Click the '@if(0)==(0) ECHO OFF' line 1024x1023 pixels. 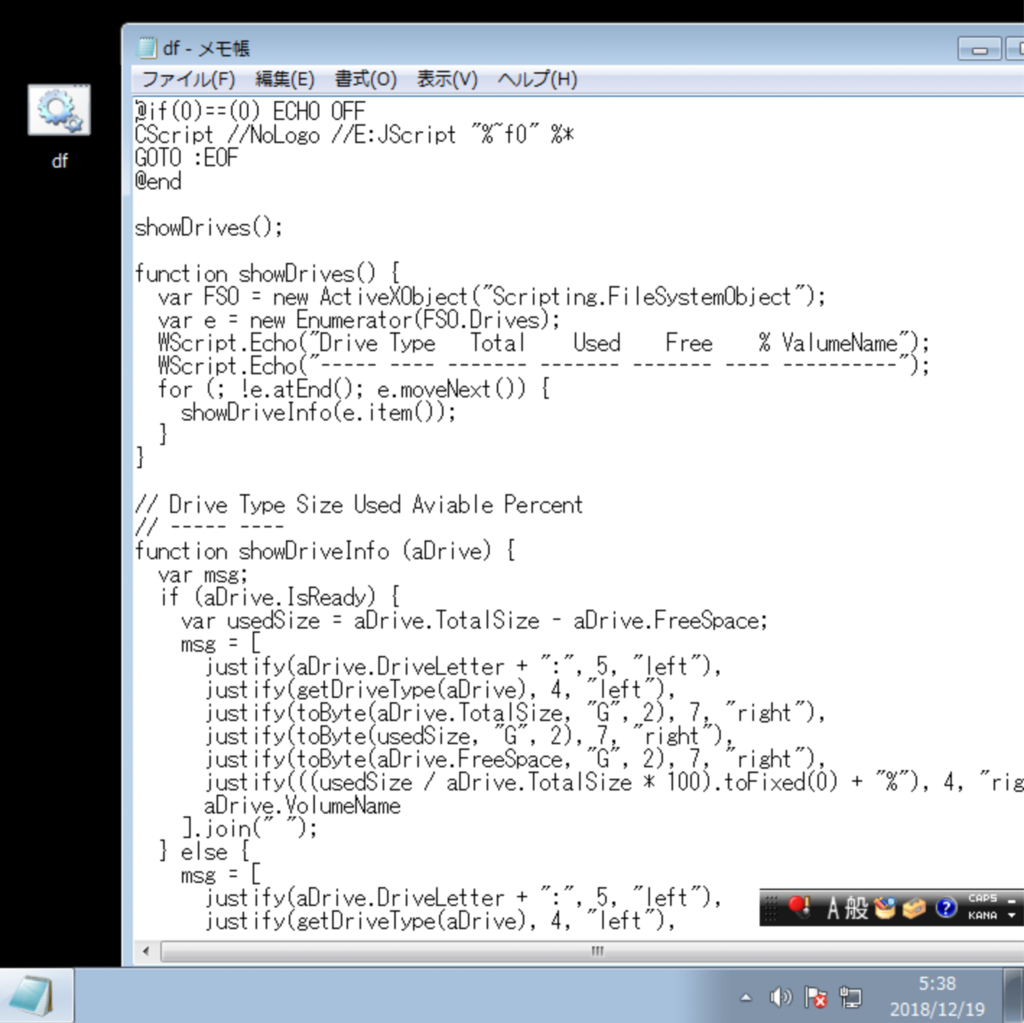tap(250, 112)
